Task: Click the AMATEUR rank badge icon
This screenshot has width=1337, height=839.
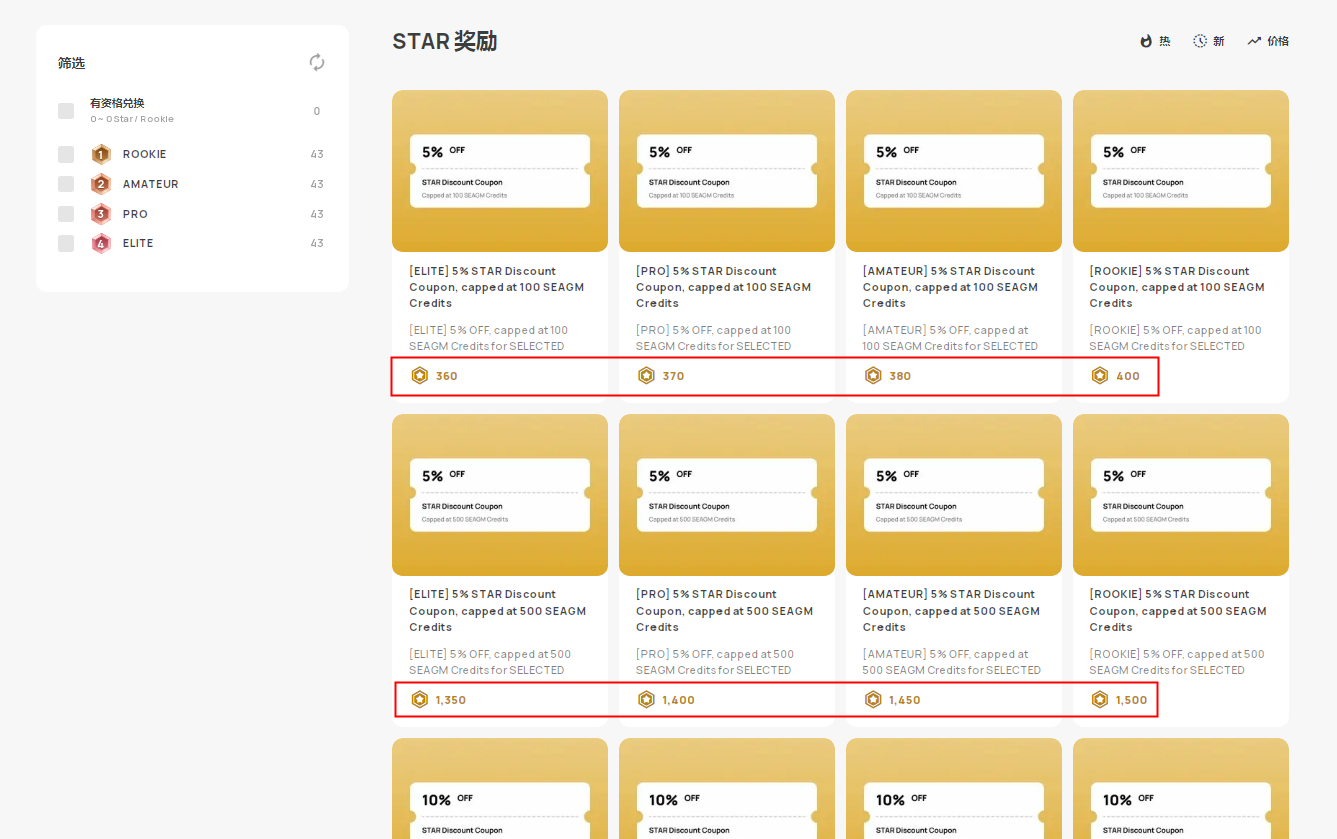Action: (101, 184)
